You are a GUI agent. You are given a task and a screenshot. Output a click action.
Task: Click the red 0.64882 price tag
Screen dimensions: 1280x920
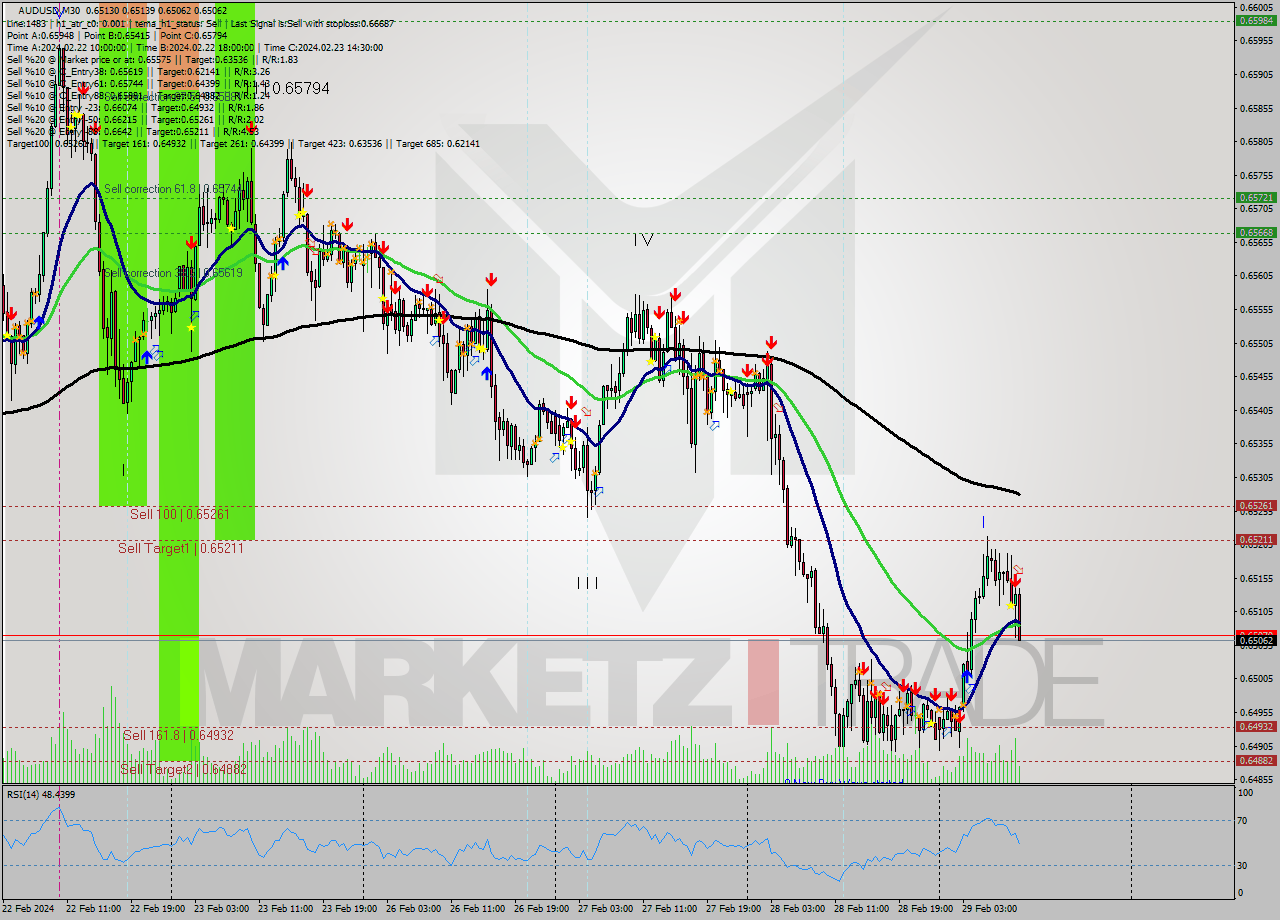click(x=1256, y=761)
